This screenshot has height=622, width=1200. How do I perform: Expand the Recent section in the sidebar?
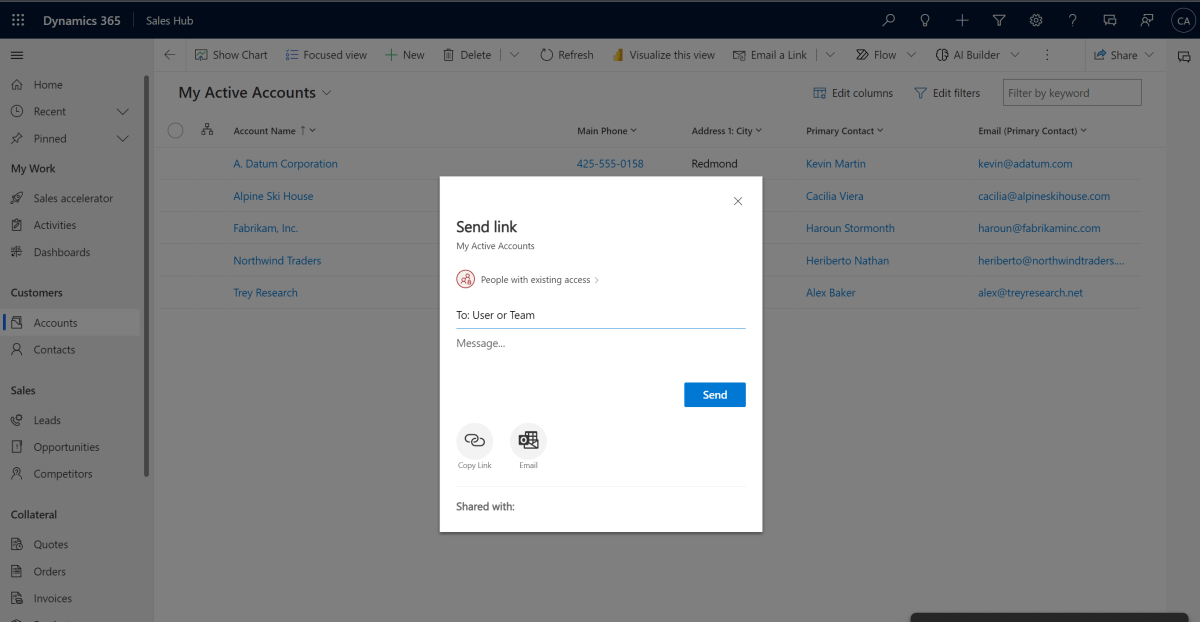[x=123, y=111]
